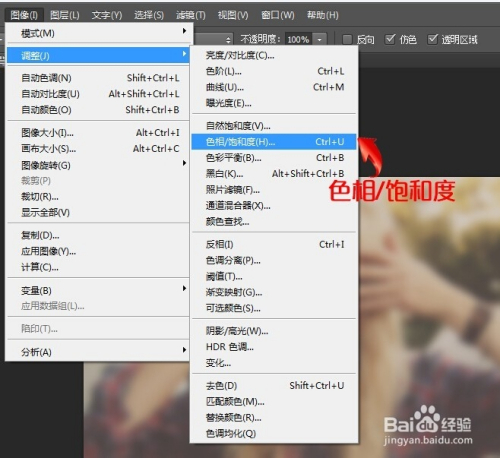Toggle the 仿色 checkbox
The height and width of the screenshot is (458, 500).
(390, 39)
